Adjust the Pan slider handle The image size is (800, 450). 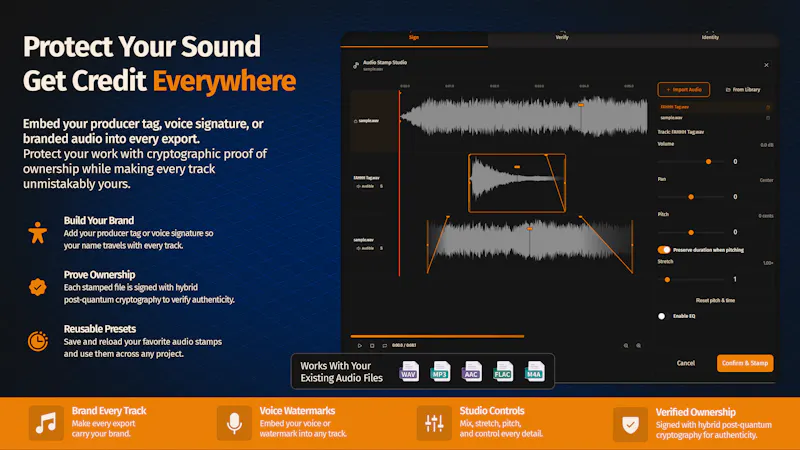(691, 197)
